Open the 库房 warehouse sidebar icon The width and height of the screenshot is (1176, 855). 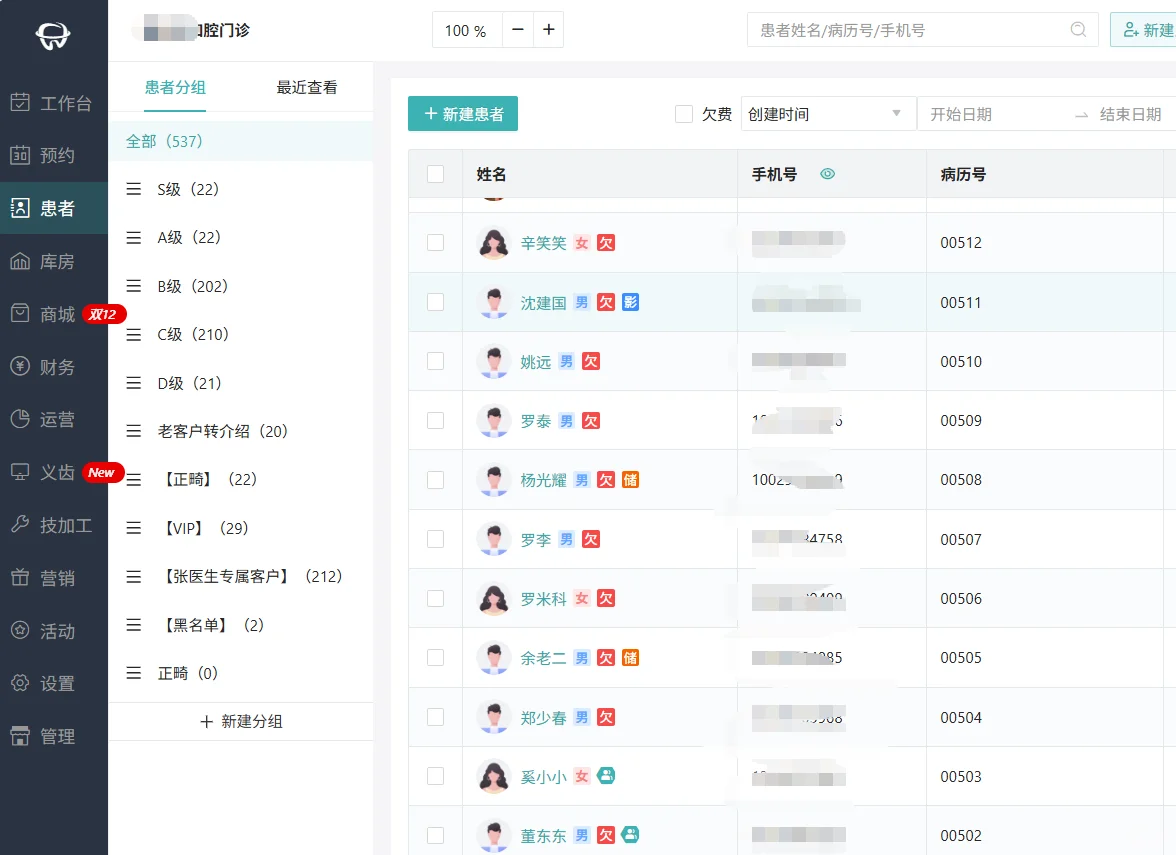click(20, 261)
